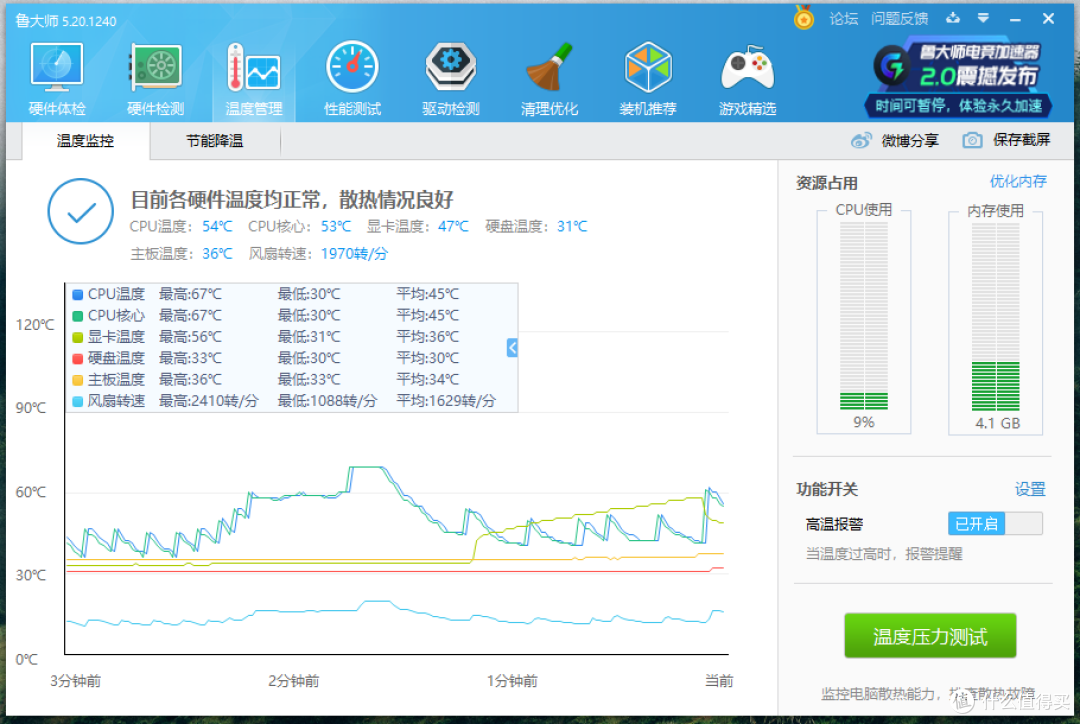Toggle 硬盘温度 red legend swatch

coord(78,359)
